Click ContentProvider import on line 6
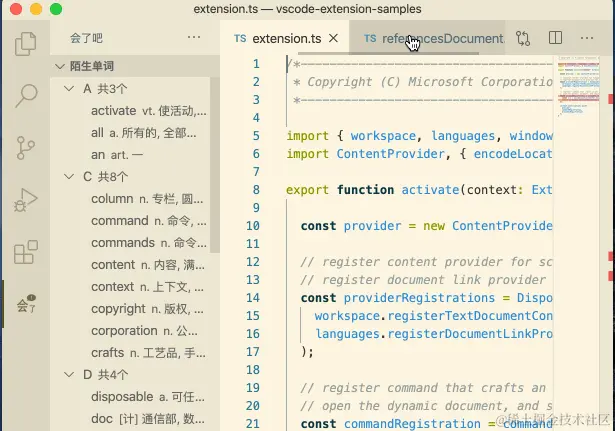Viewport: 615px width, 431px height. coord(390,154)
